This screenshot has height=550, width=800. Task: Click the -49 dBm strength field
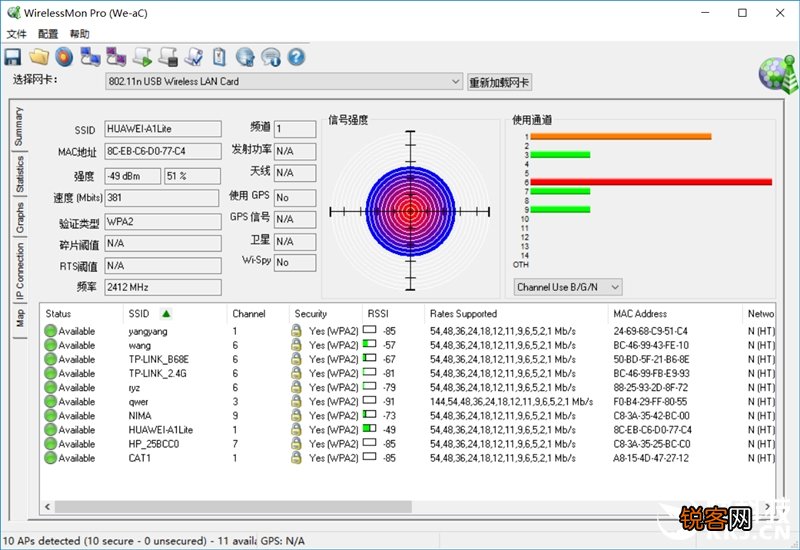pyautogui.click(x=133, y=176)
